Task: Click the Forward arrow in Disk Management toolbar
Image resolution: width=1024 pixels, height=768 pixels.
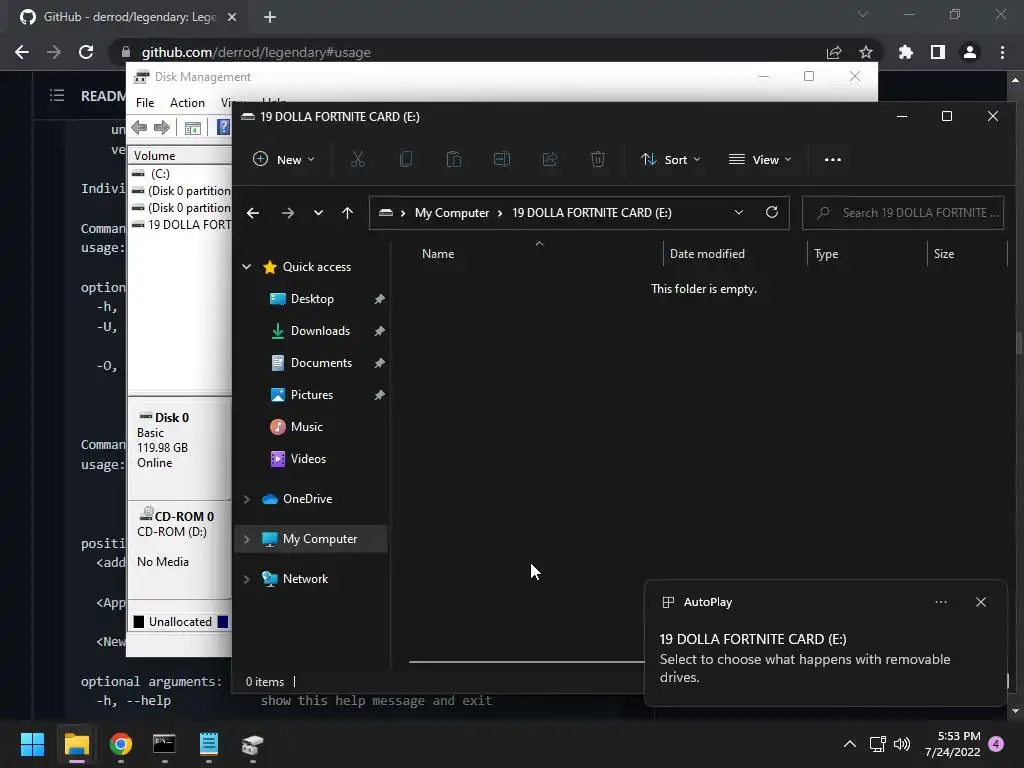Action: click(161, 127)
